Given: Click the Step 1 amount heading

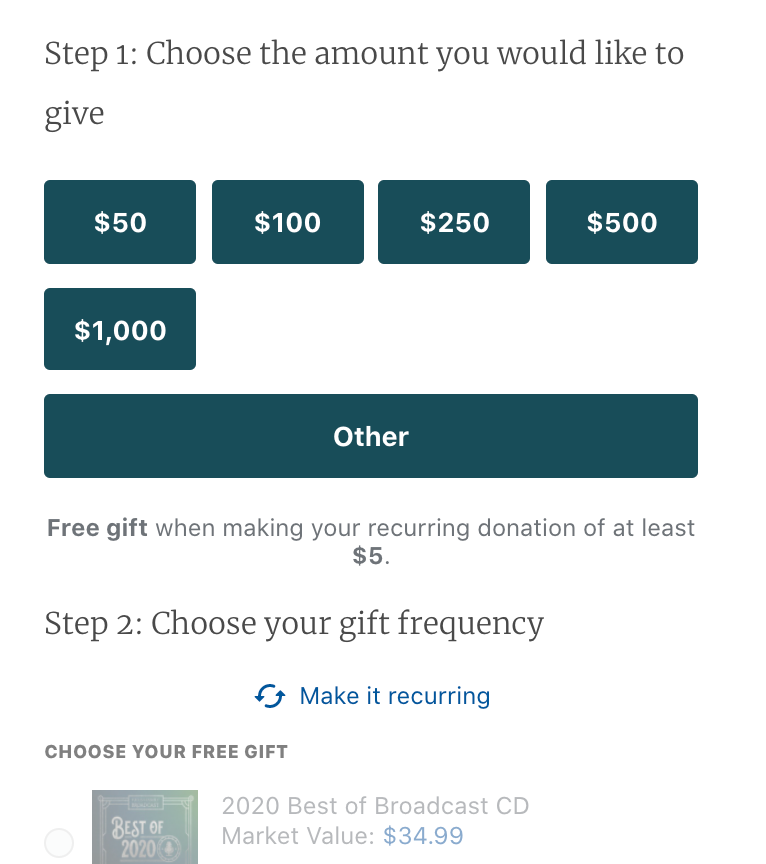Looking at the screenshot, I should tap(364, 53).
